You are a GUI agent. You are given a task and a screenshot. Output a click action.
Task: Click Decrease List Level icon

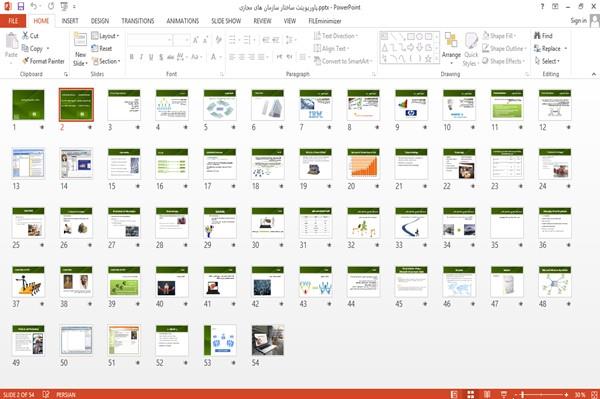tap(266, 40)
